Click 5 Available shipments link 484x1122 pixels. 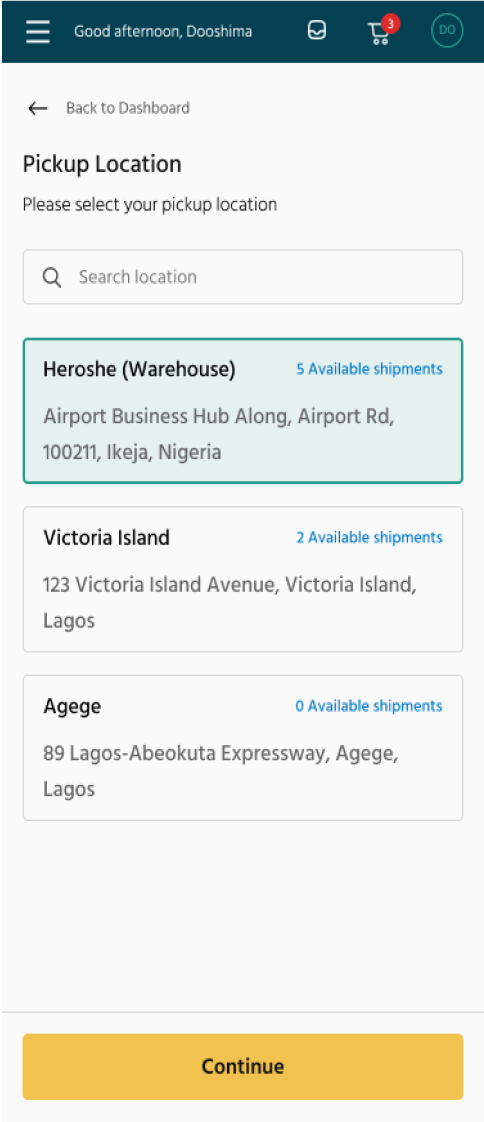click(369, 369)
